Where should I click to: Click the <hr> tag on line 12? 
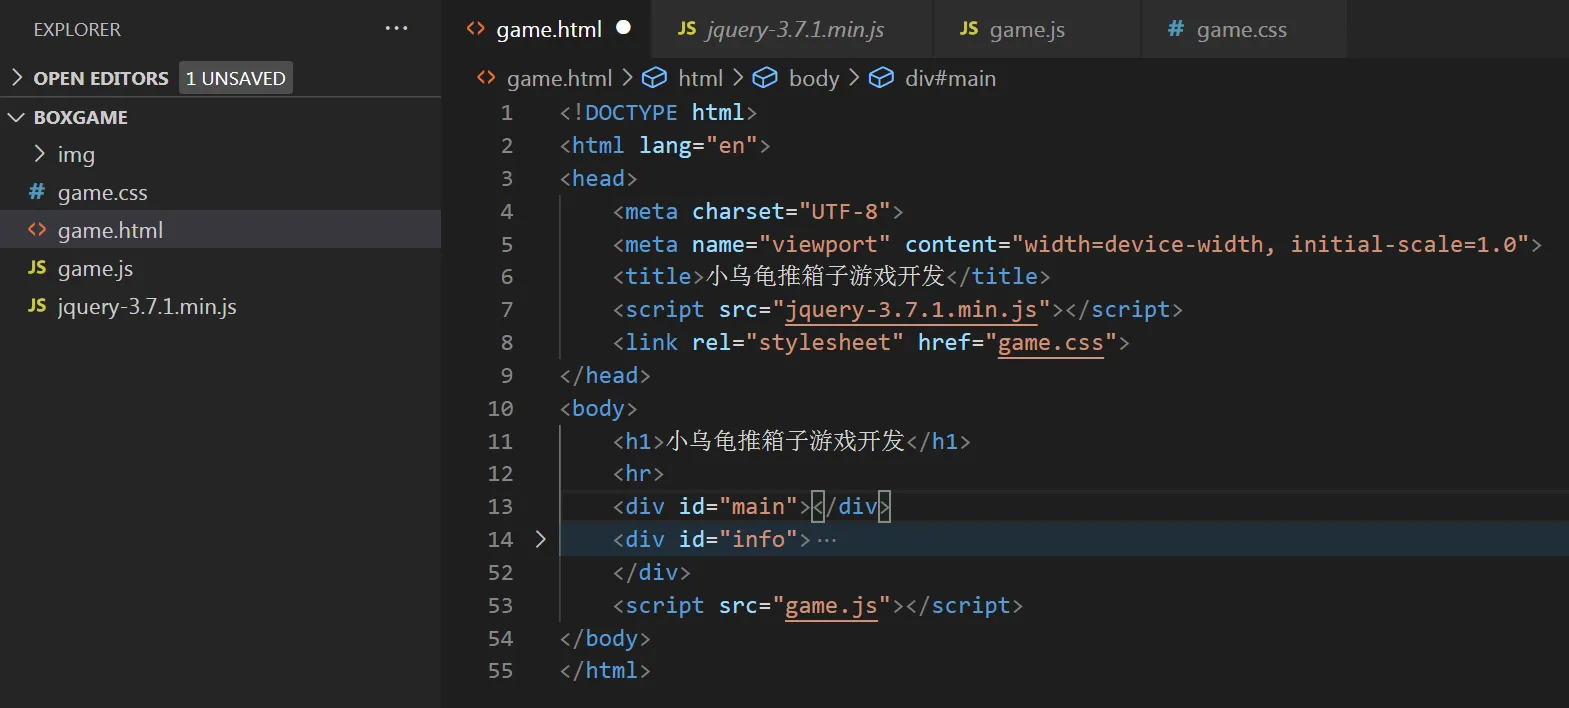[x=638, y=474]
